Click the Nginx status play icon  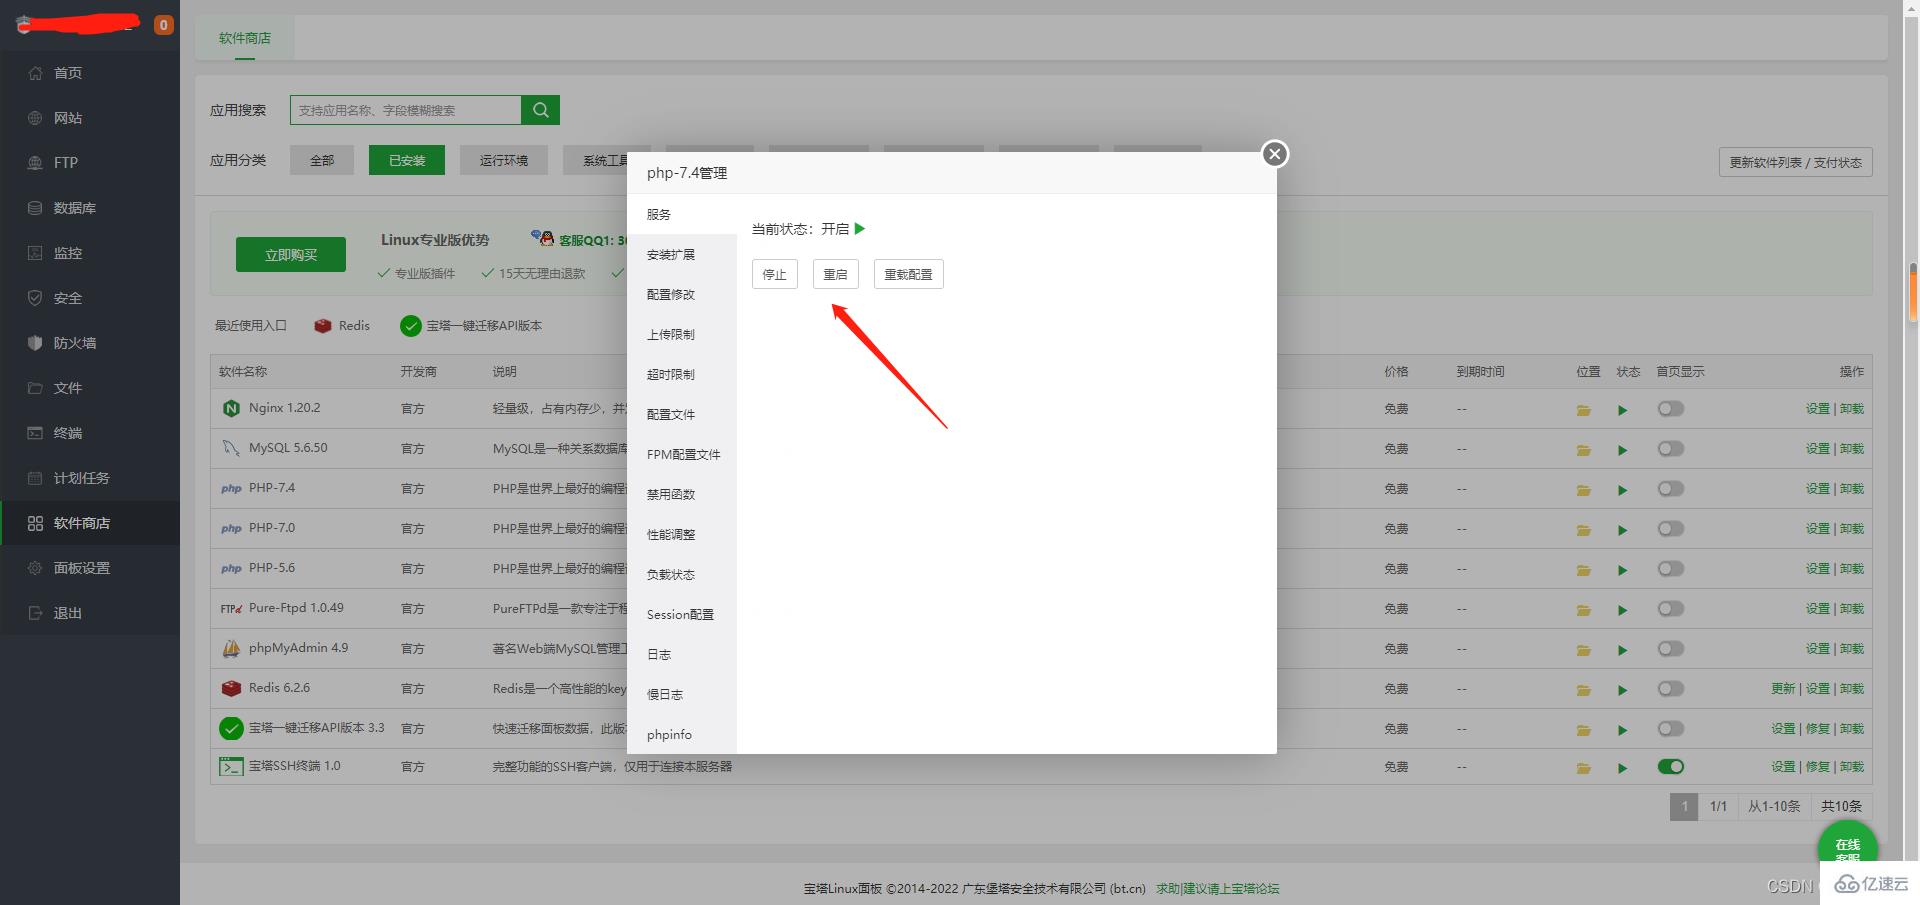tap(1622, 410)
